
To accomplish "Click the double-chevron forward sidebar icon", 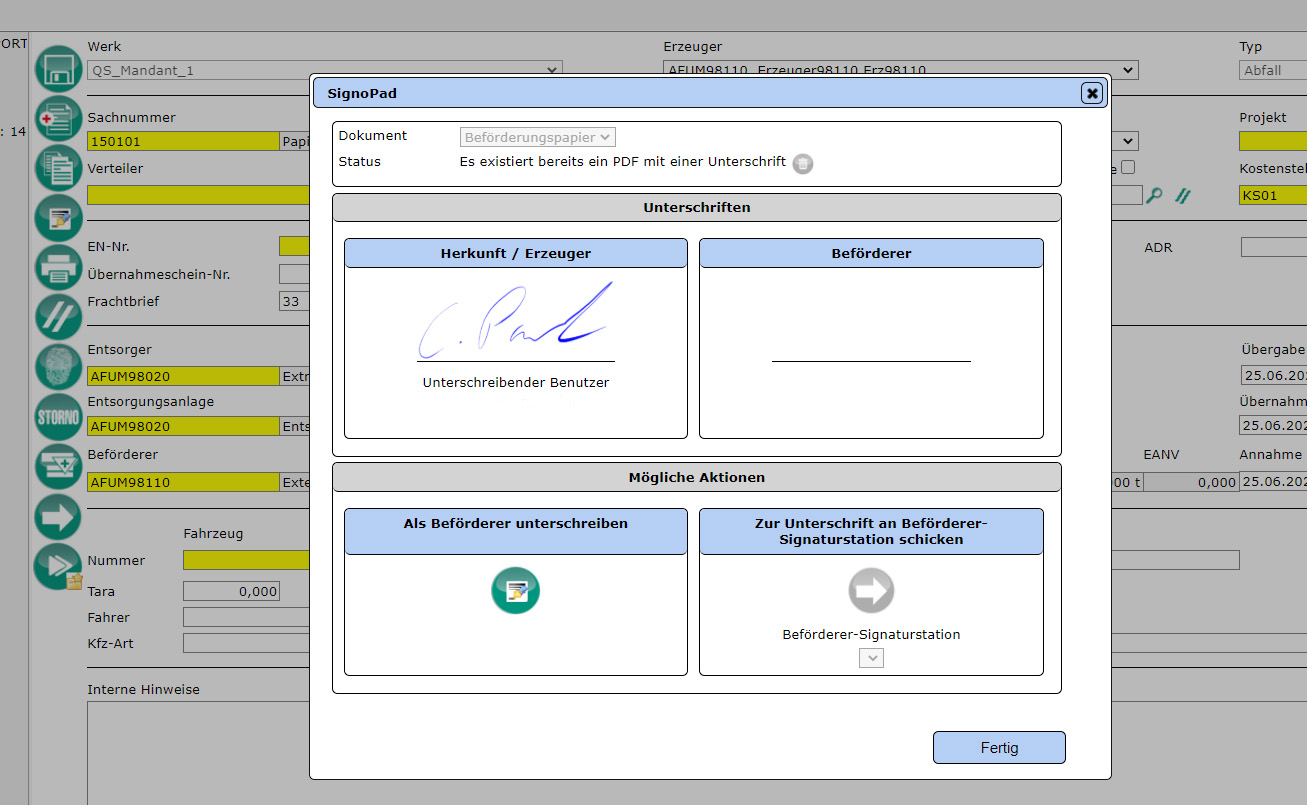I will pos(58,566).
